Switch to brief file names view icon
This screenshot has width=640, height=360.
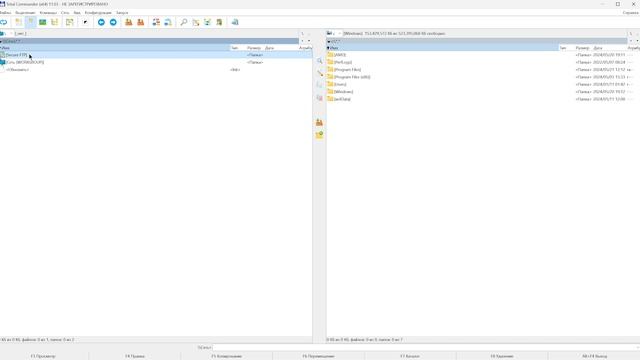click(18, 22)
